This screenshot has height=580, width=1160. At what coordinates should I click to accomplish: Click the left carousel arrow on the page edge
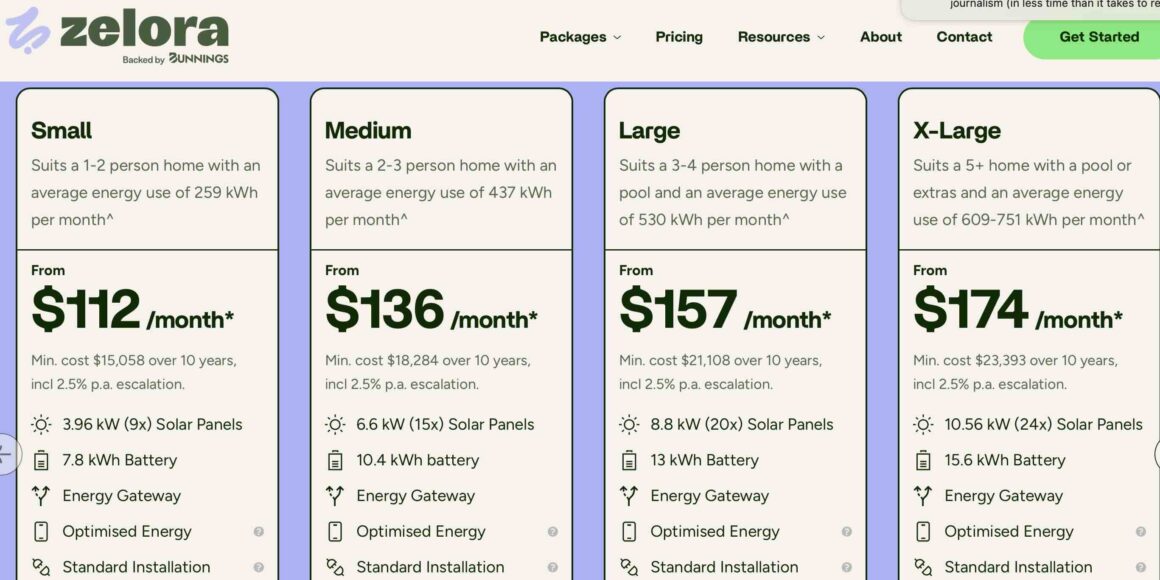point(5,453)
